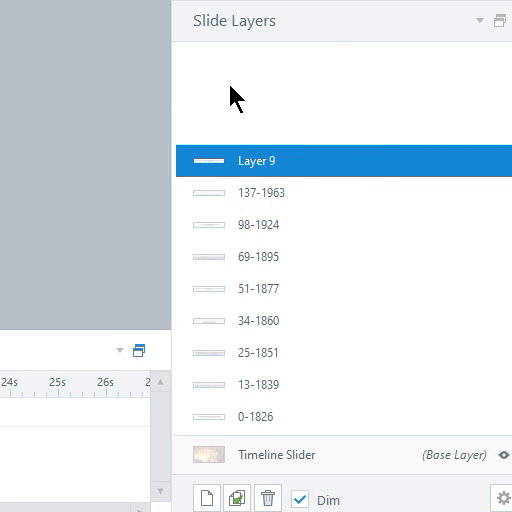Select the Layer 9 row
The height and width of the screenshot is (512, 512).
click(344, 161)
